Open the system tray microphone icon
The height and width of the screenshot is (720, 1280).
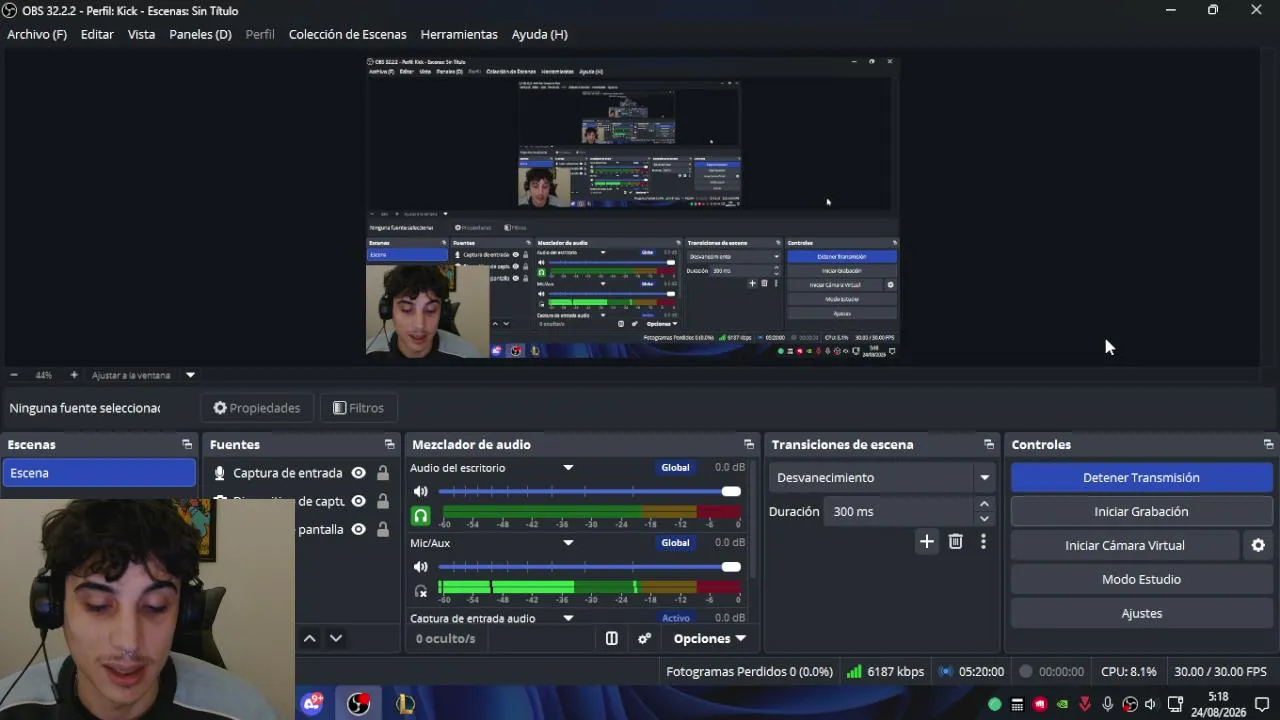(x=1107, y=704)
